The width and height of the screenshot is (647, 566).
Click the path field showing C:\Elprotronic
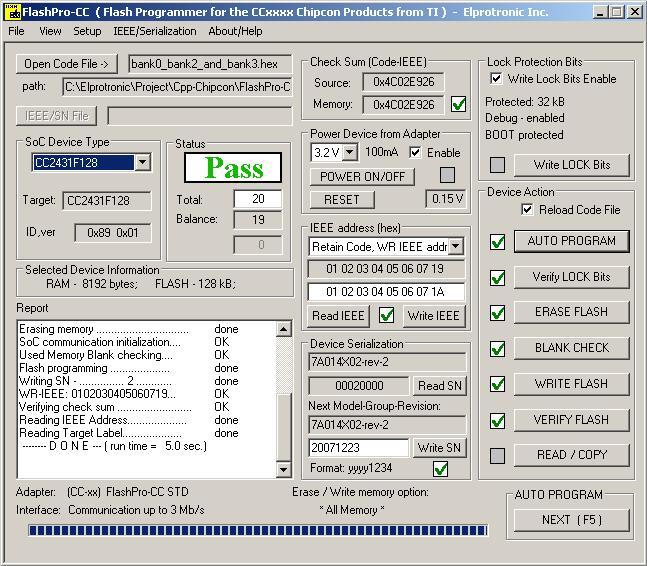tap(177, 87)
